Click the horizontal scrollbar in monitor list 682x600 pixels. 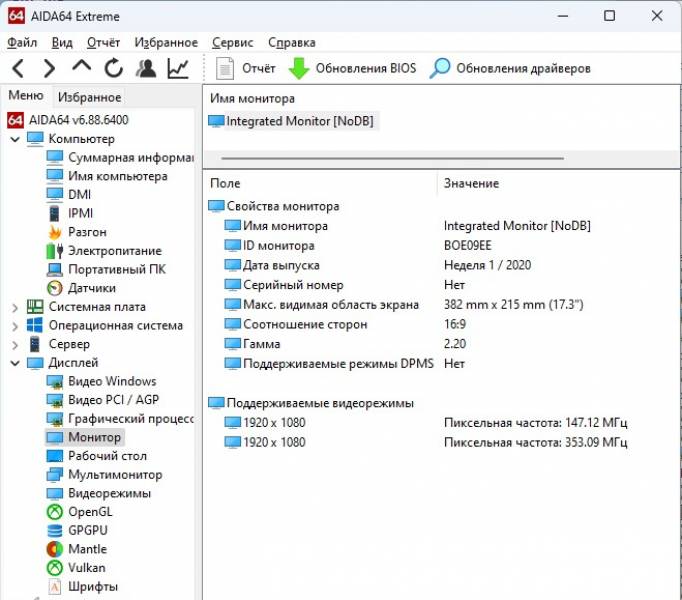[392, 158]
